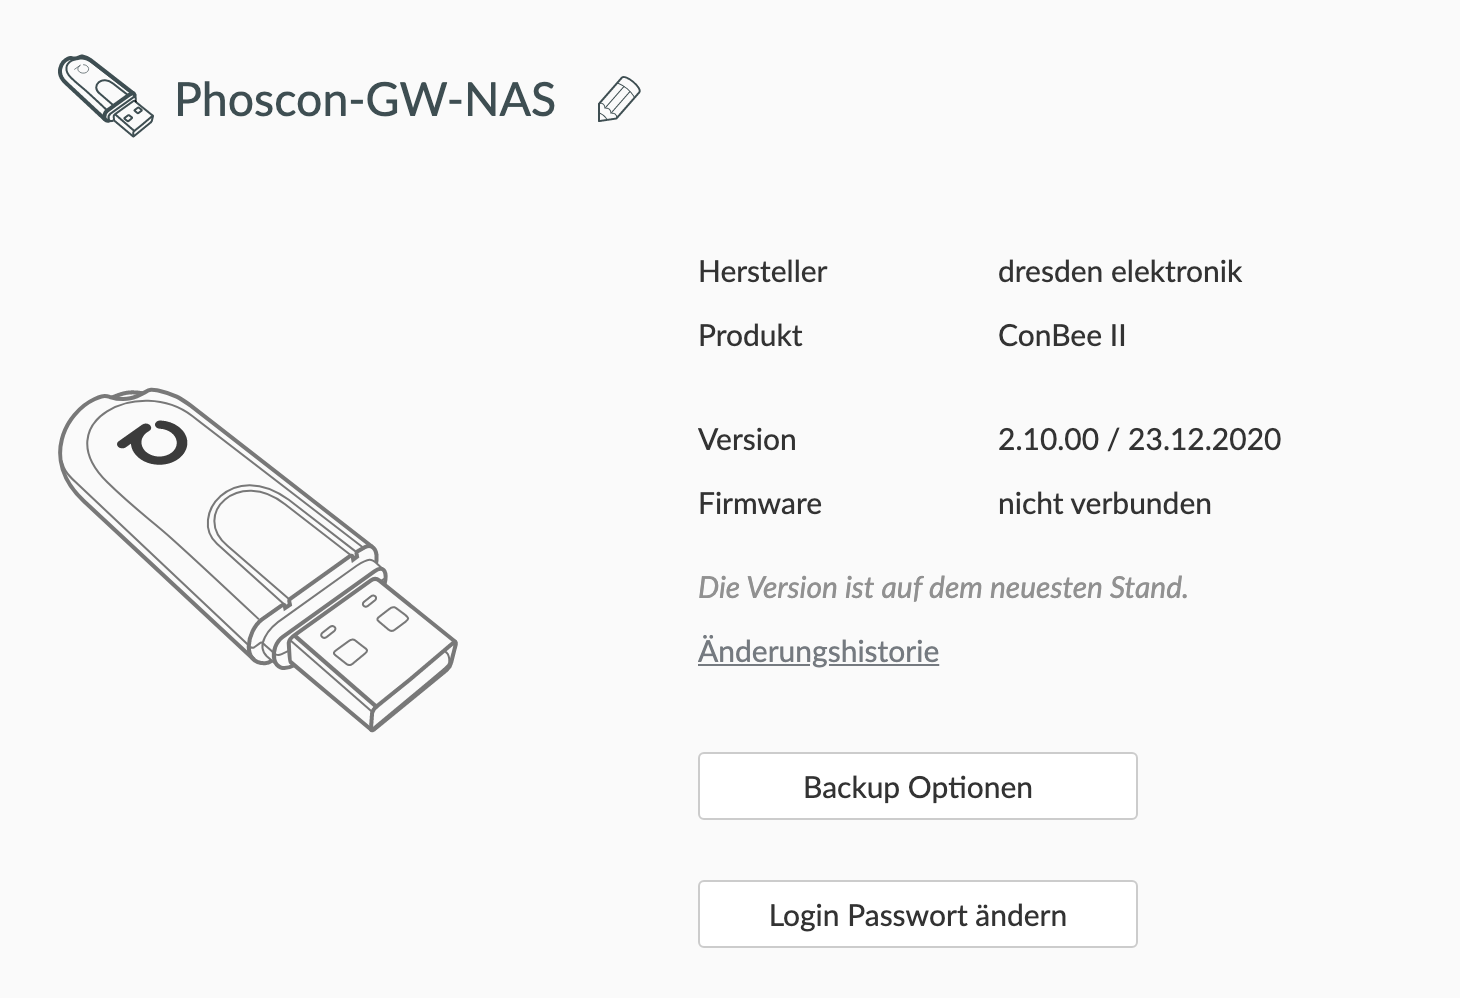Image resolution: width=1460 pixels, height=998 pixels.
Task: Select the Phoscon-GW-NAS gateway title
Action: click(365, 100)
